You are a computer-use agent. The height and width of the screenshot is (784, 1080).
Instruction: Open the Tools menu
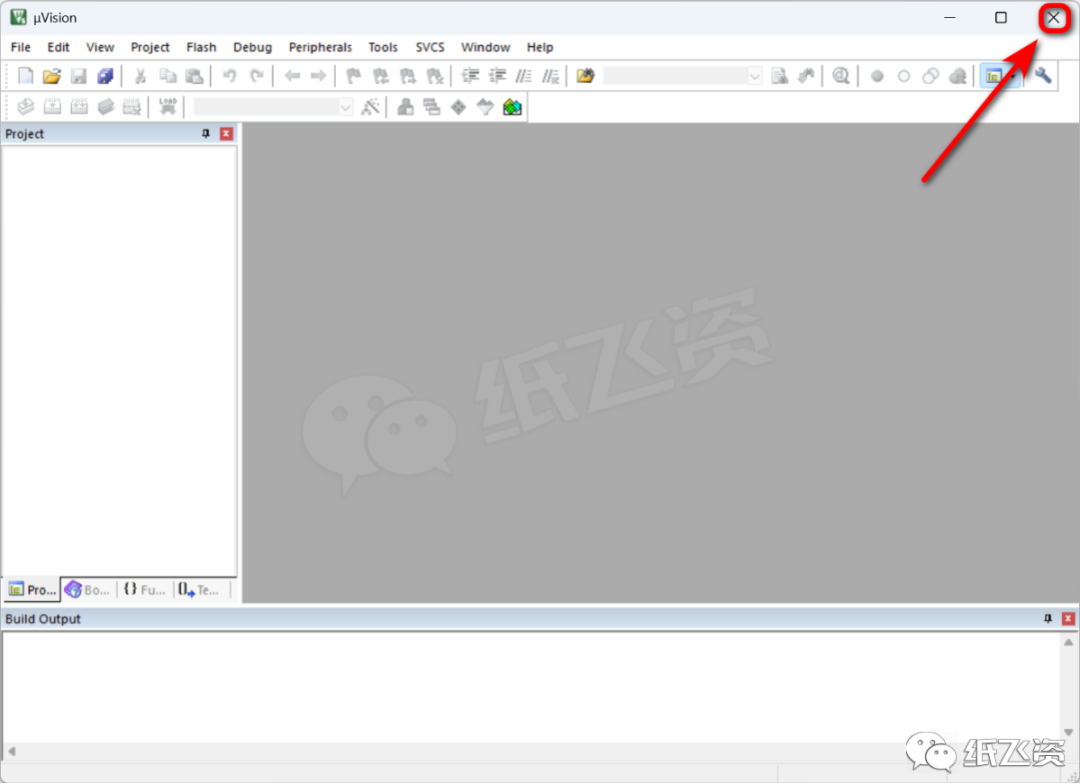pyautogui.click(x=383, y=47)
